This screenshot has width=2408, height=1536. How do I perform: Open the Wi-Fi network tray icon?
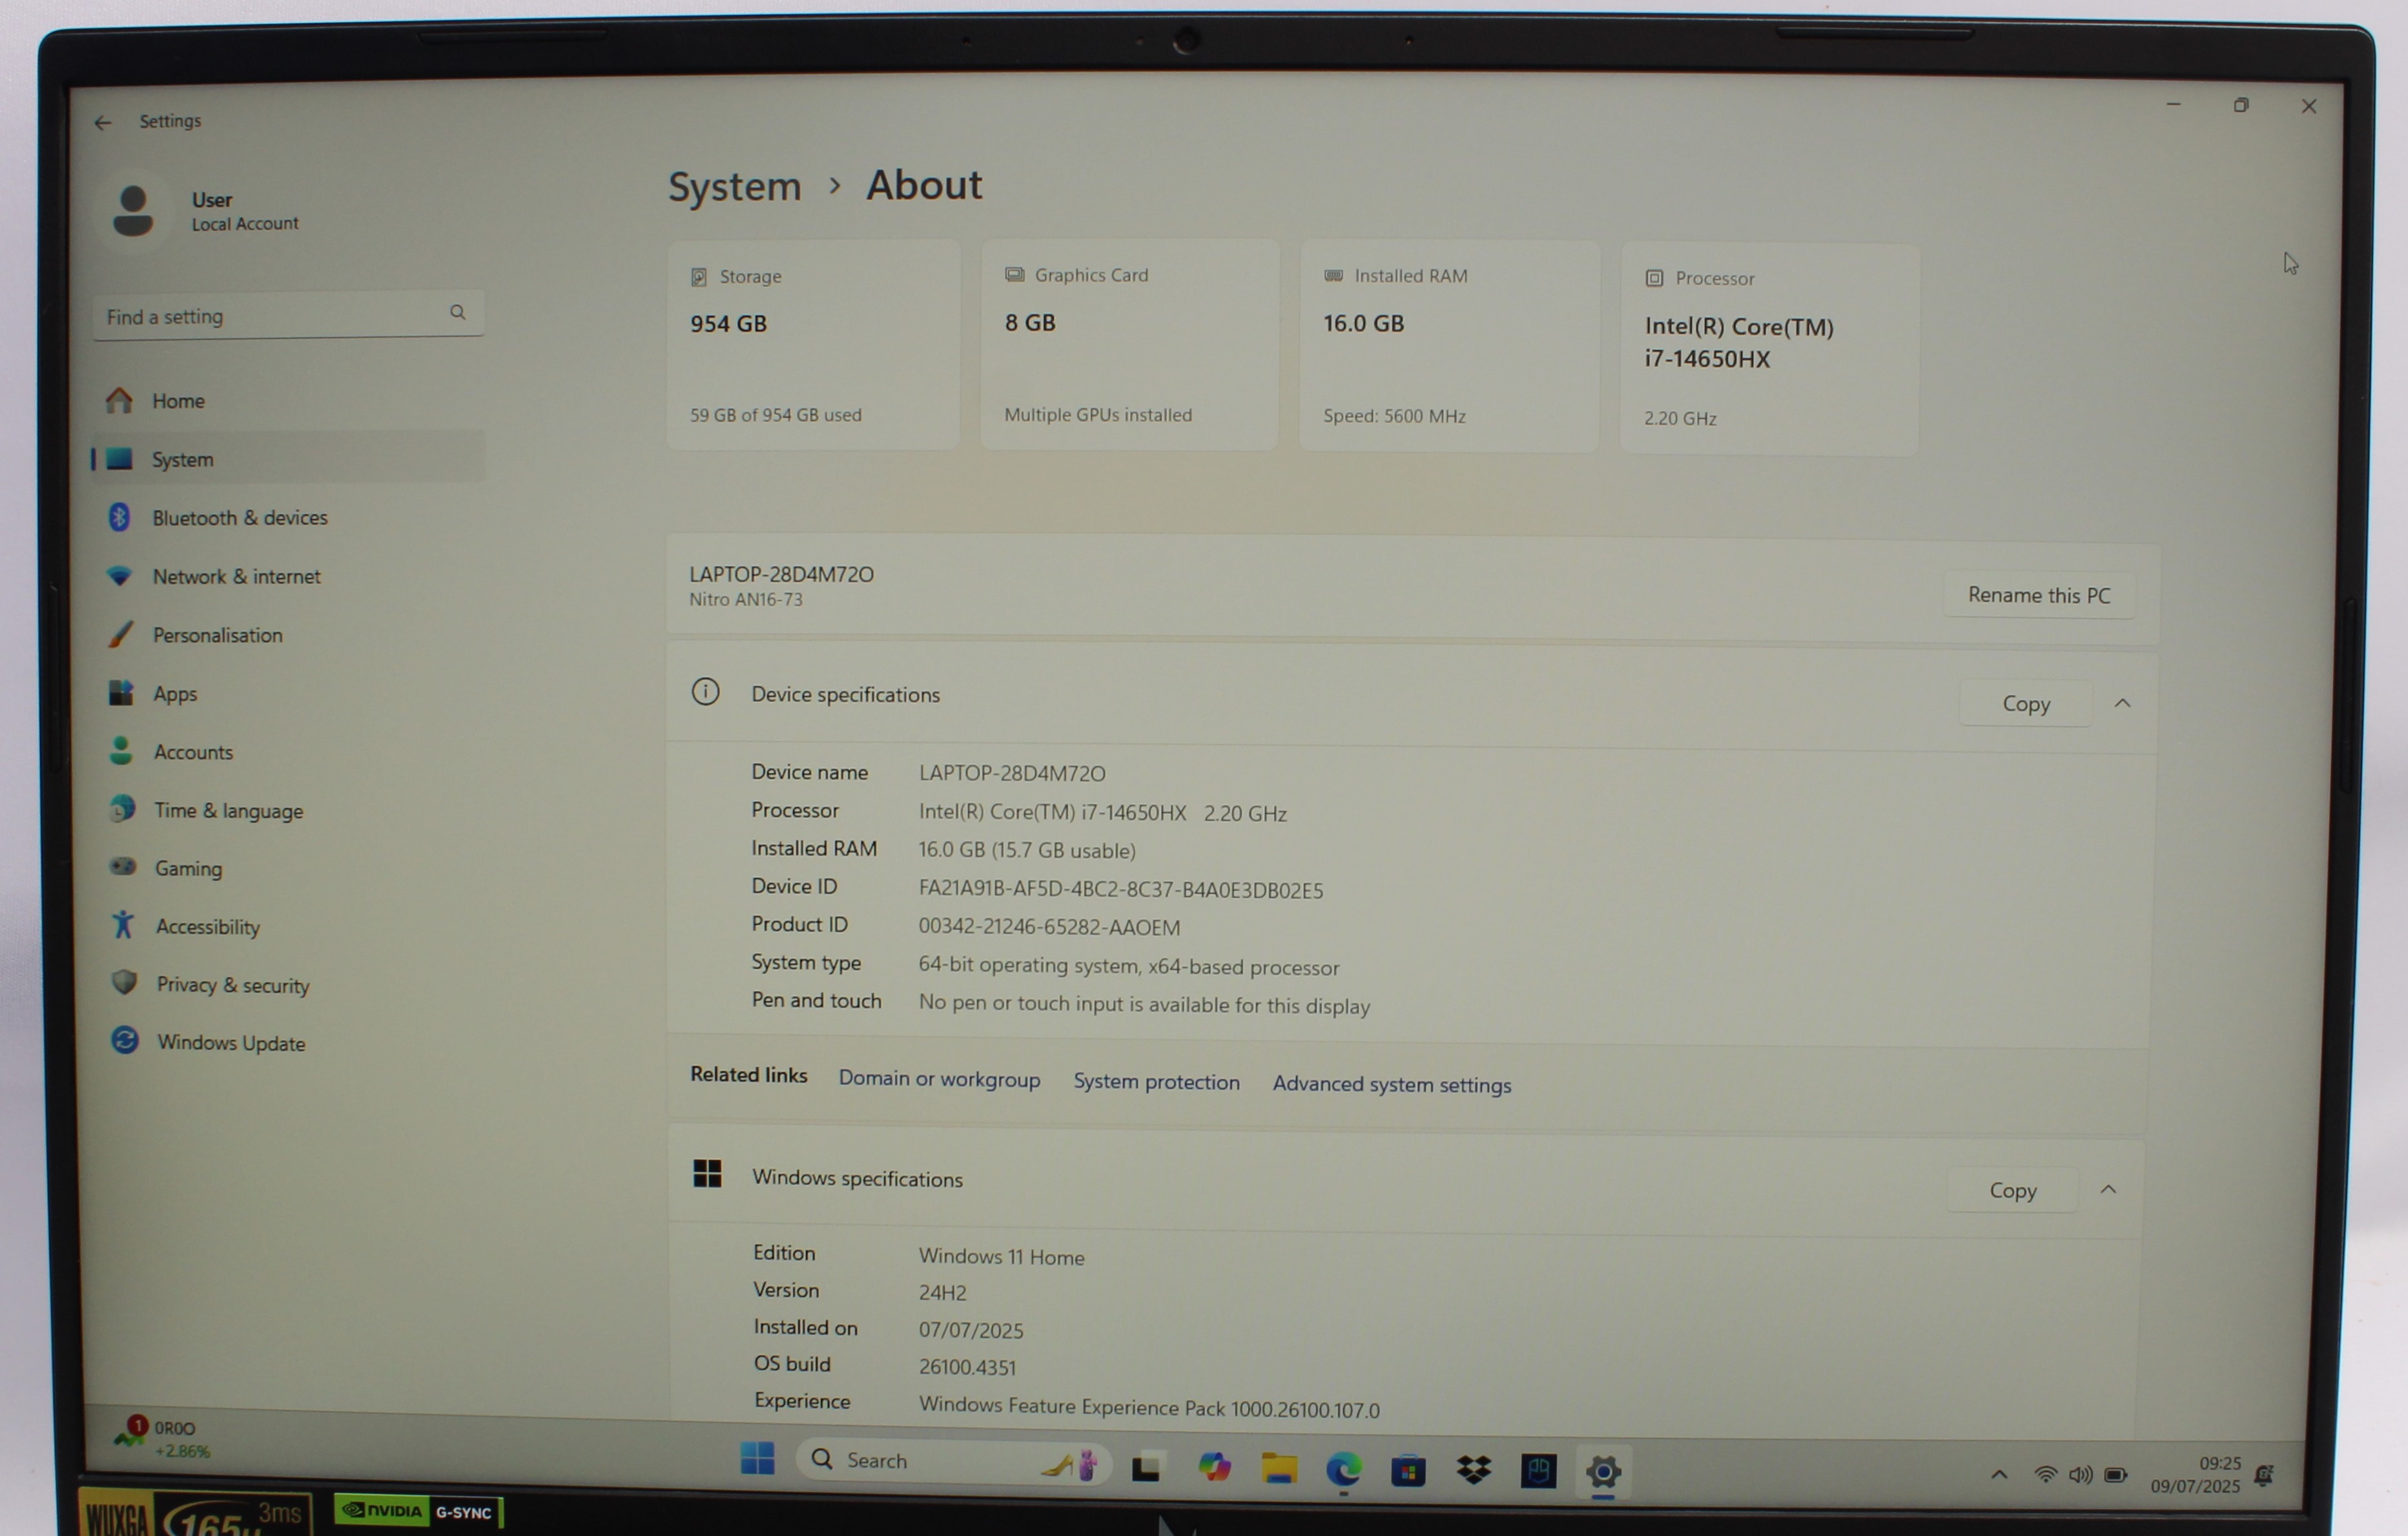click(x=2046, y=1475)
